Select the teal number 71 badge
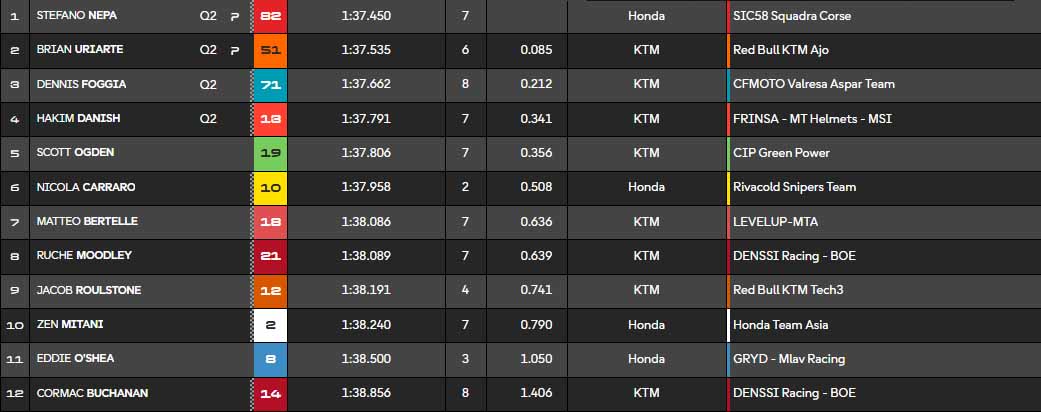The width and height of the screenshot is (1041, 412). pyautogui.click(x=270, y=84)
